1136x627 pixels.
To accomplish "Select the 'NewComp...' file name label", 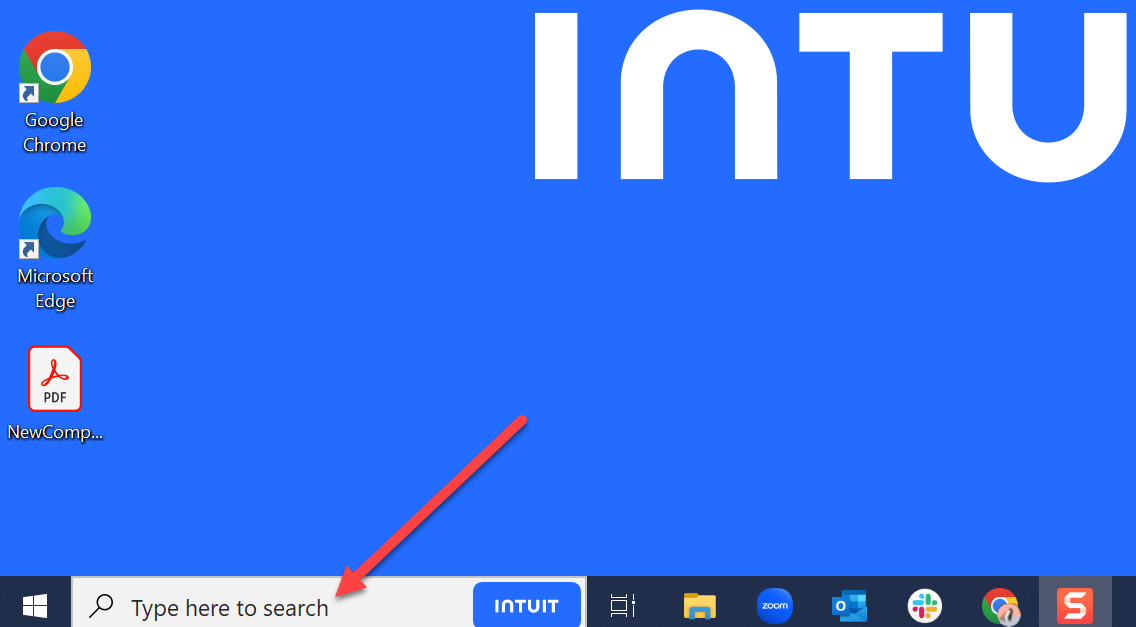I will (x=55, y=433).
